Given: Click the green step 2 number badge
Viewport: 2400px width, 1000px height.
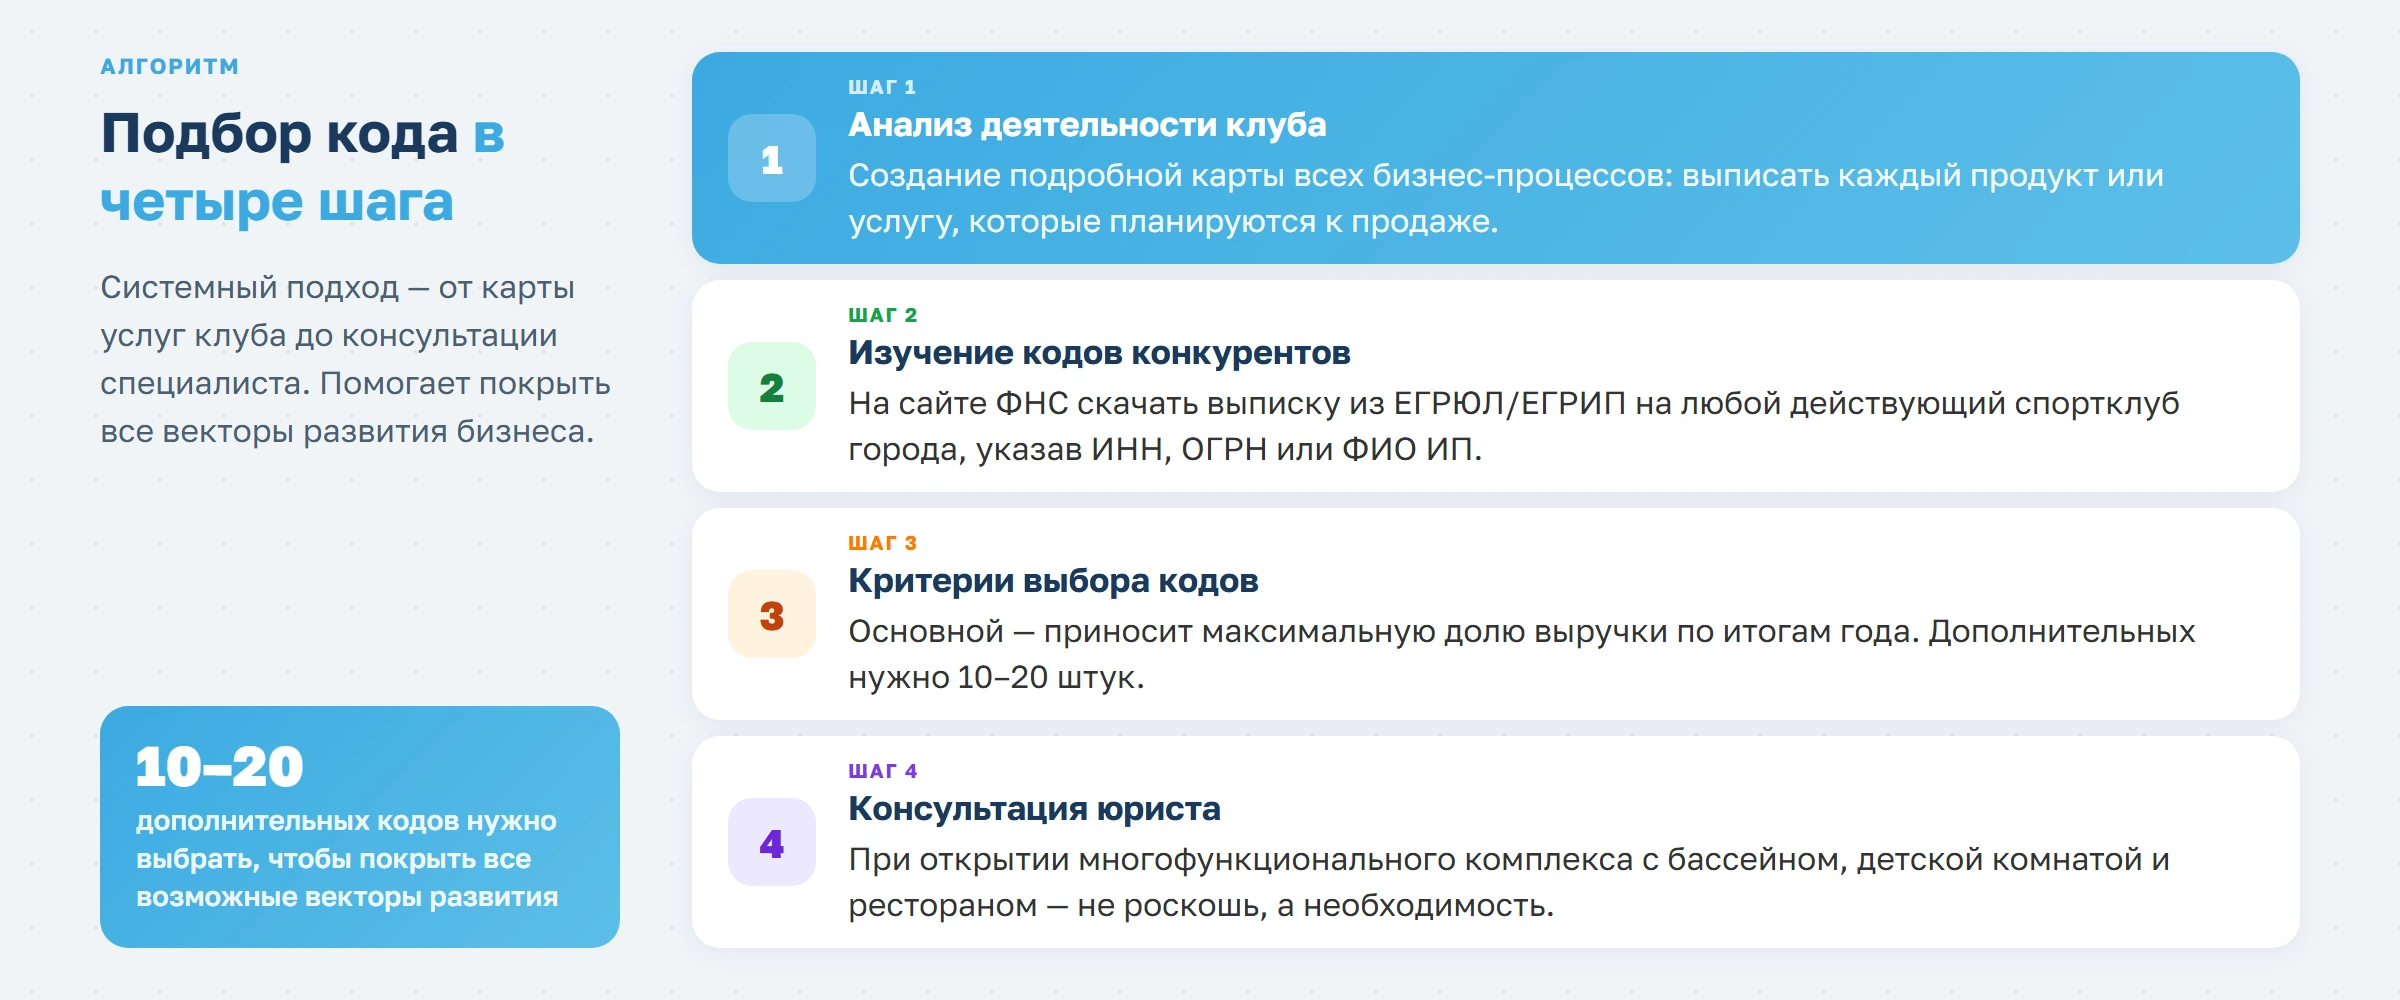Looking at the screenshot, I should tap(772, 386).
